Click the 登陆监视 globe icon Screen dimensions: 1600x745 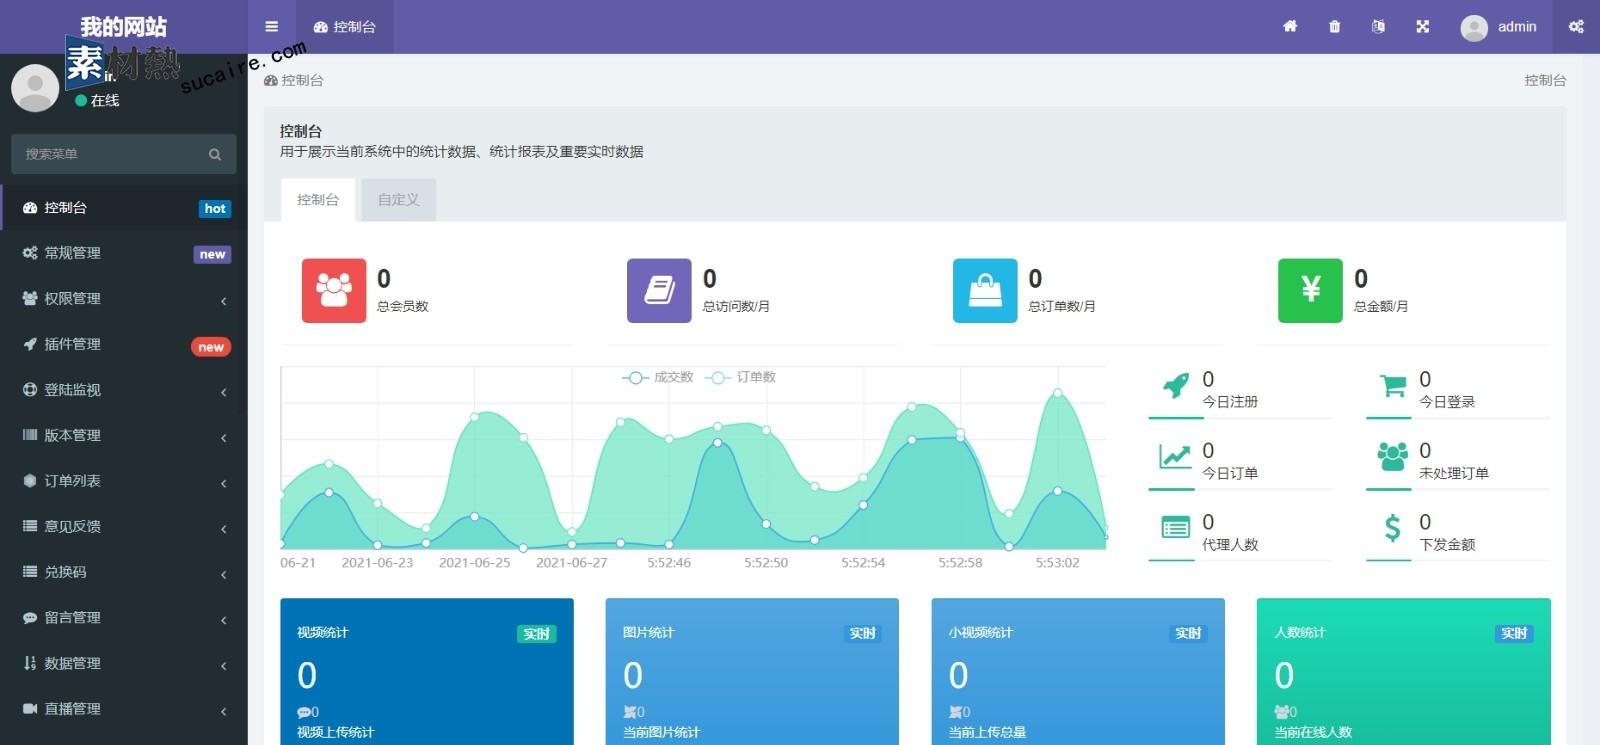[x=30, y=390]
